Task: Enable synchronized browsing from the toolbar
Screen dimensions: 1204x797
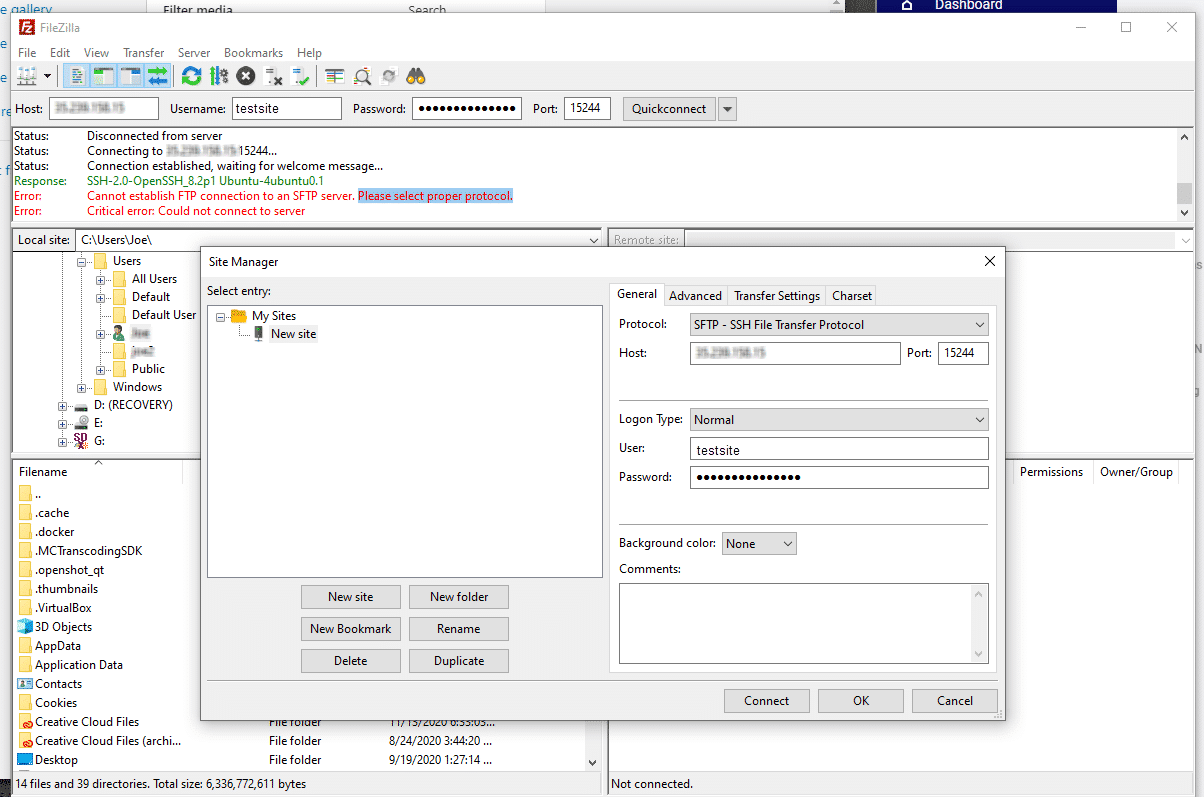Action: (388, 75)
